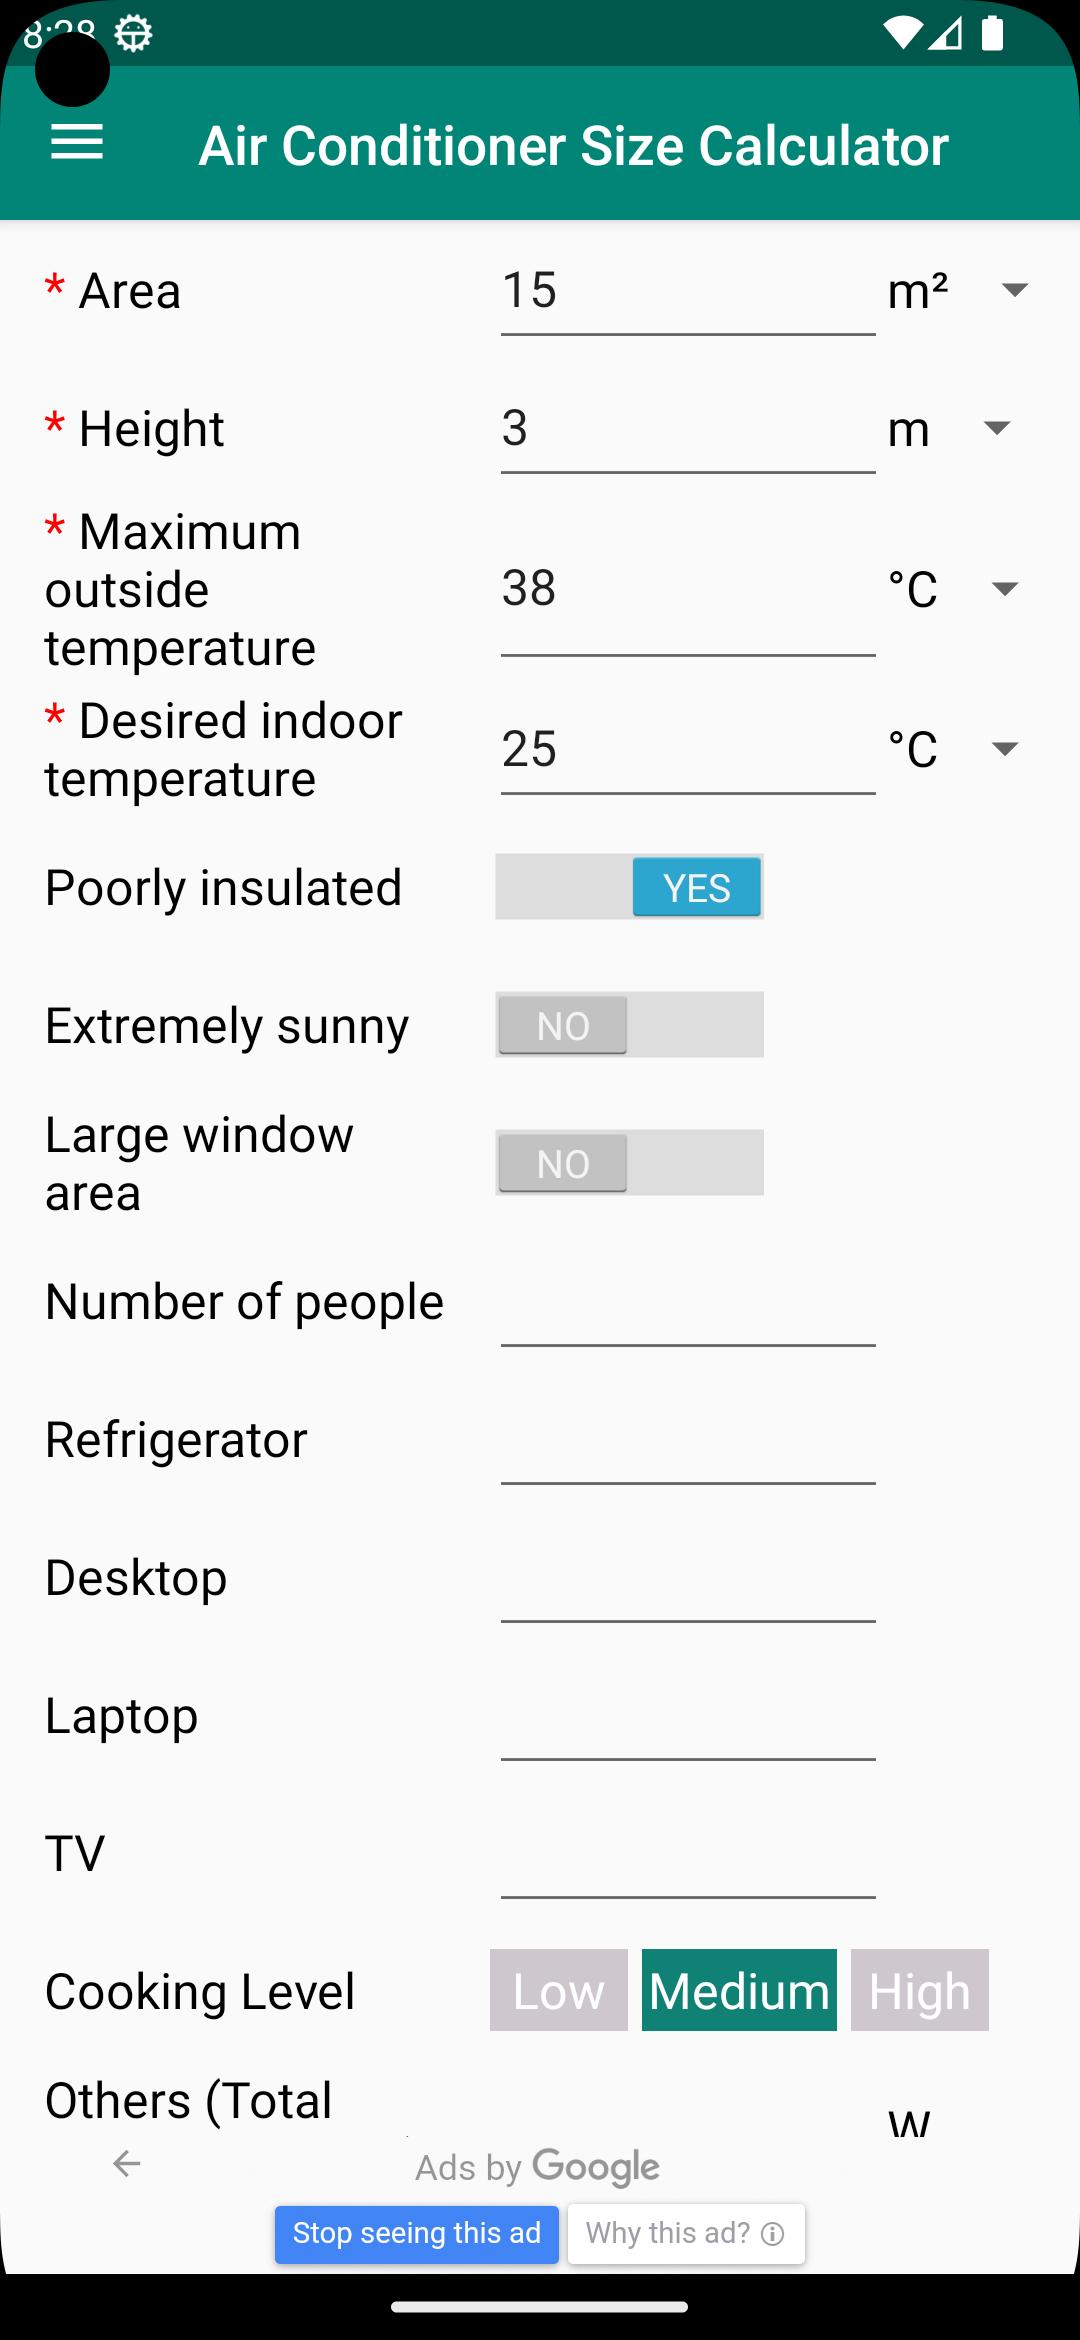Tap the Number of people input field
Screen dimensions: 1080x2340
[688, 1303]
